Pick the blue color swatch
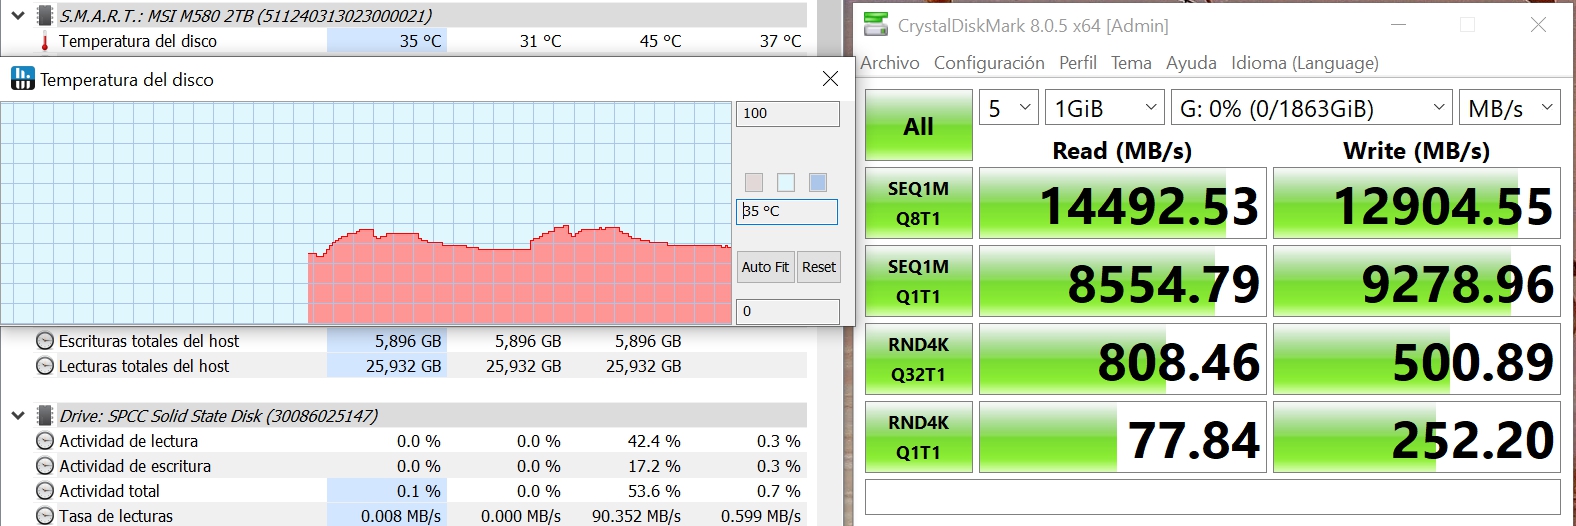 818,182
